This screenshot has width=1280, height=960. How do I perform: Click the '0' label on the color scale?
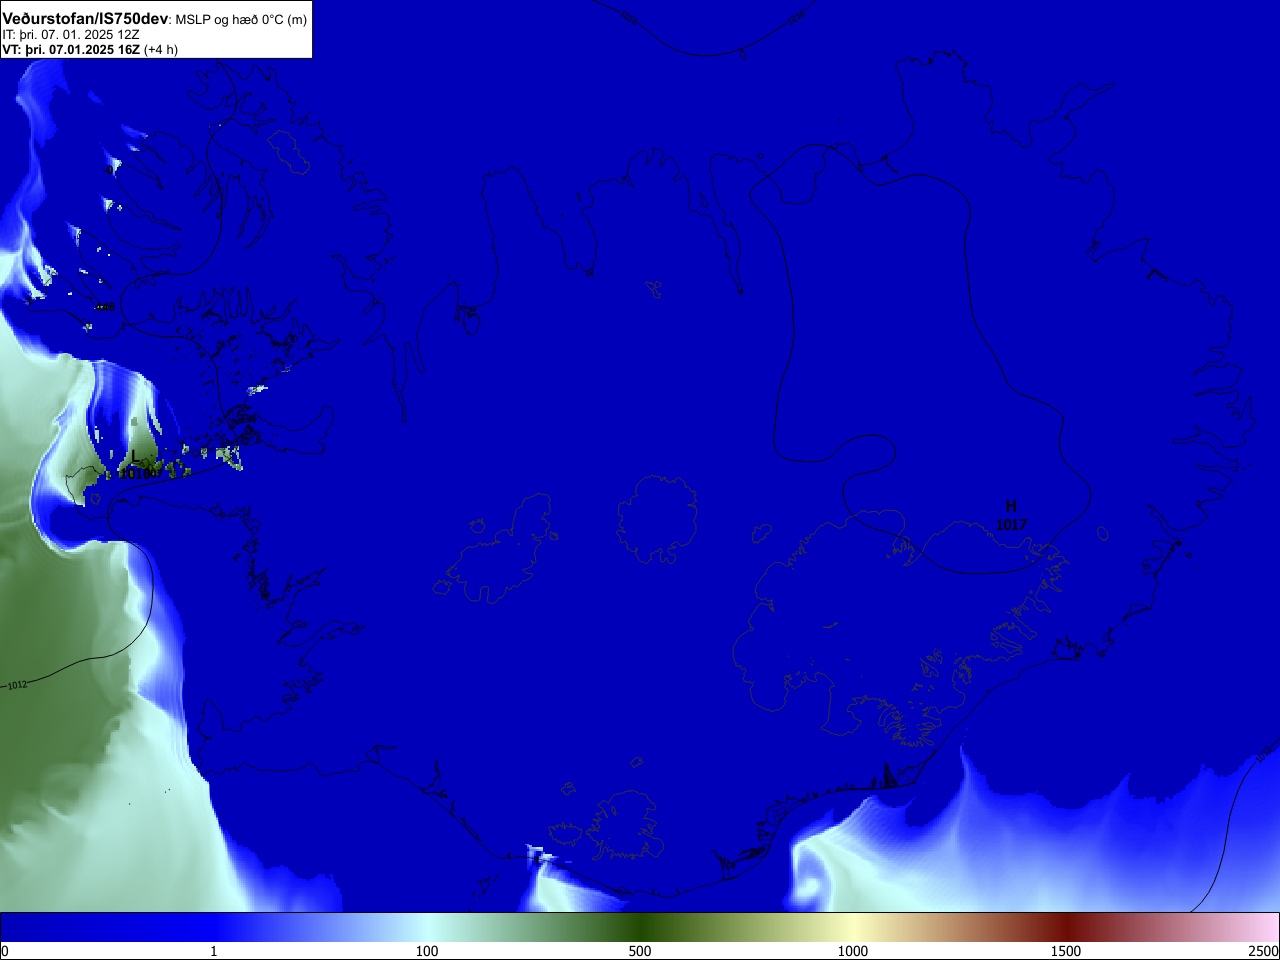(x=5, y=951)
